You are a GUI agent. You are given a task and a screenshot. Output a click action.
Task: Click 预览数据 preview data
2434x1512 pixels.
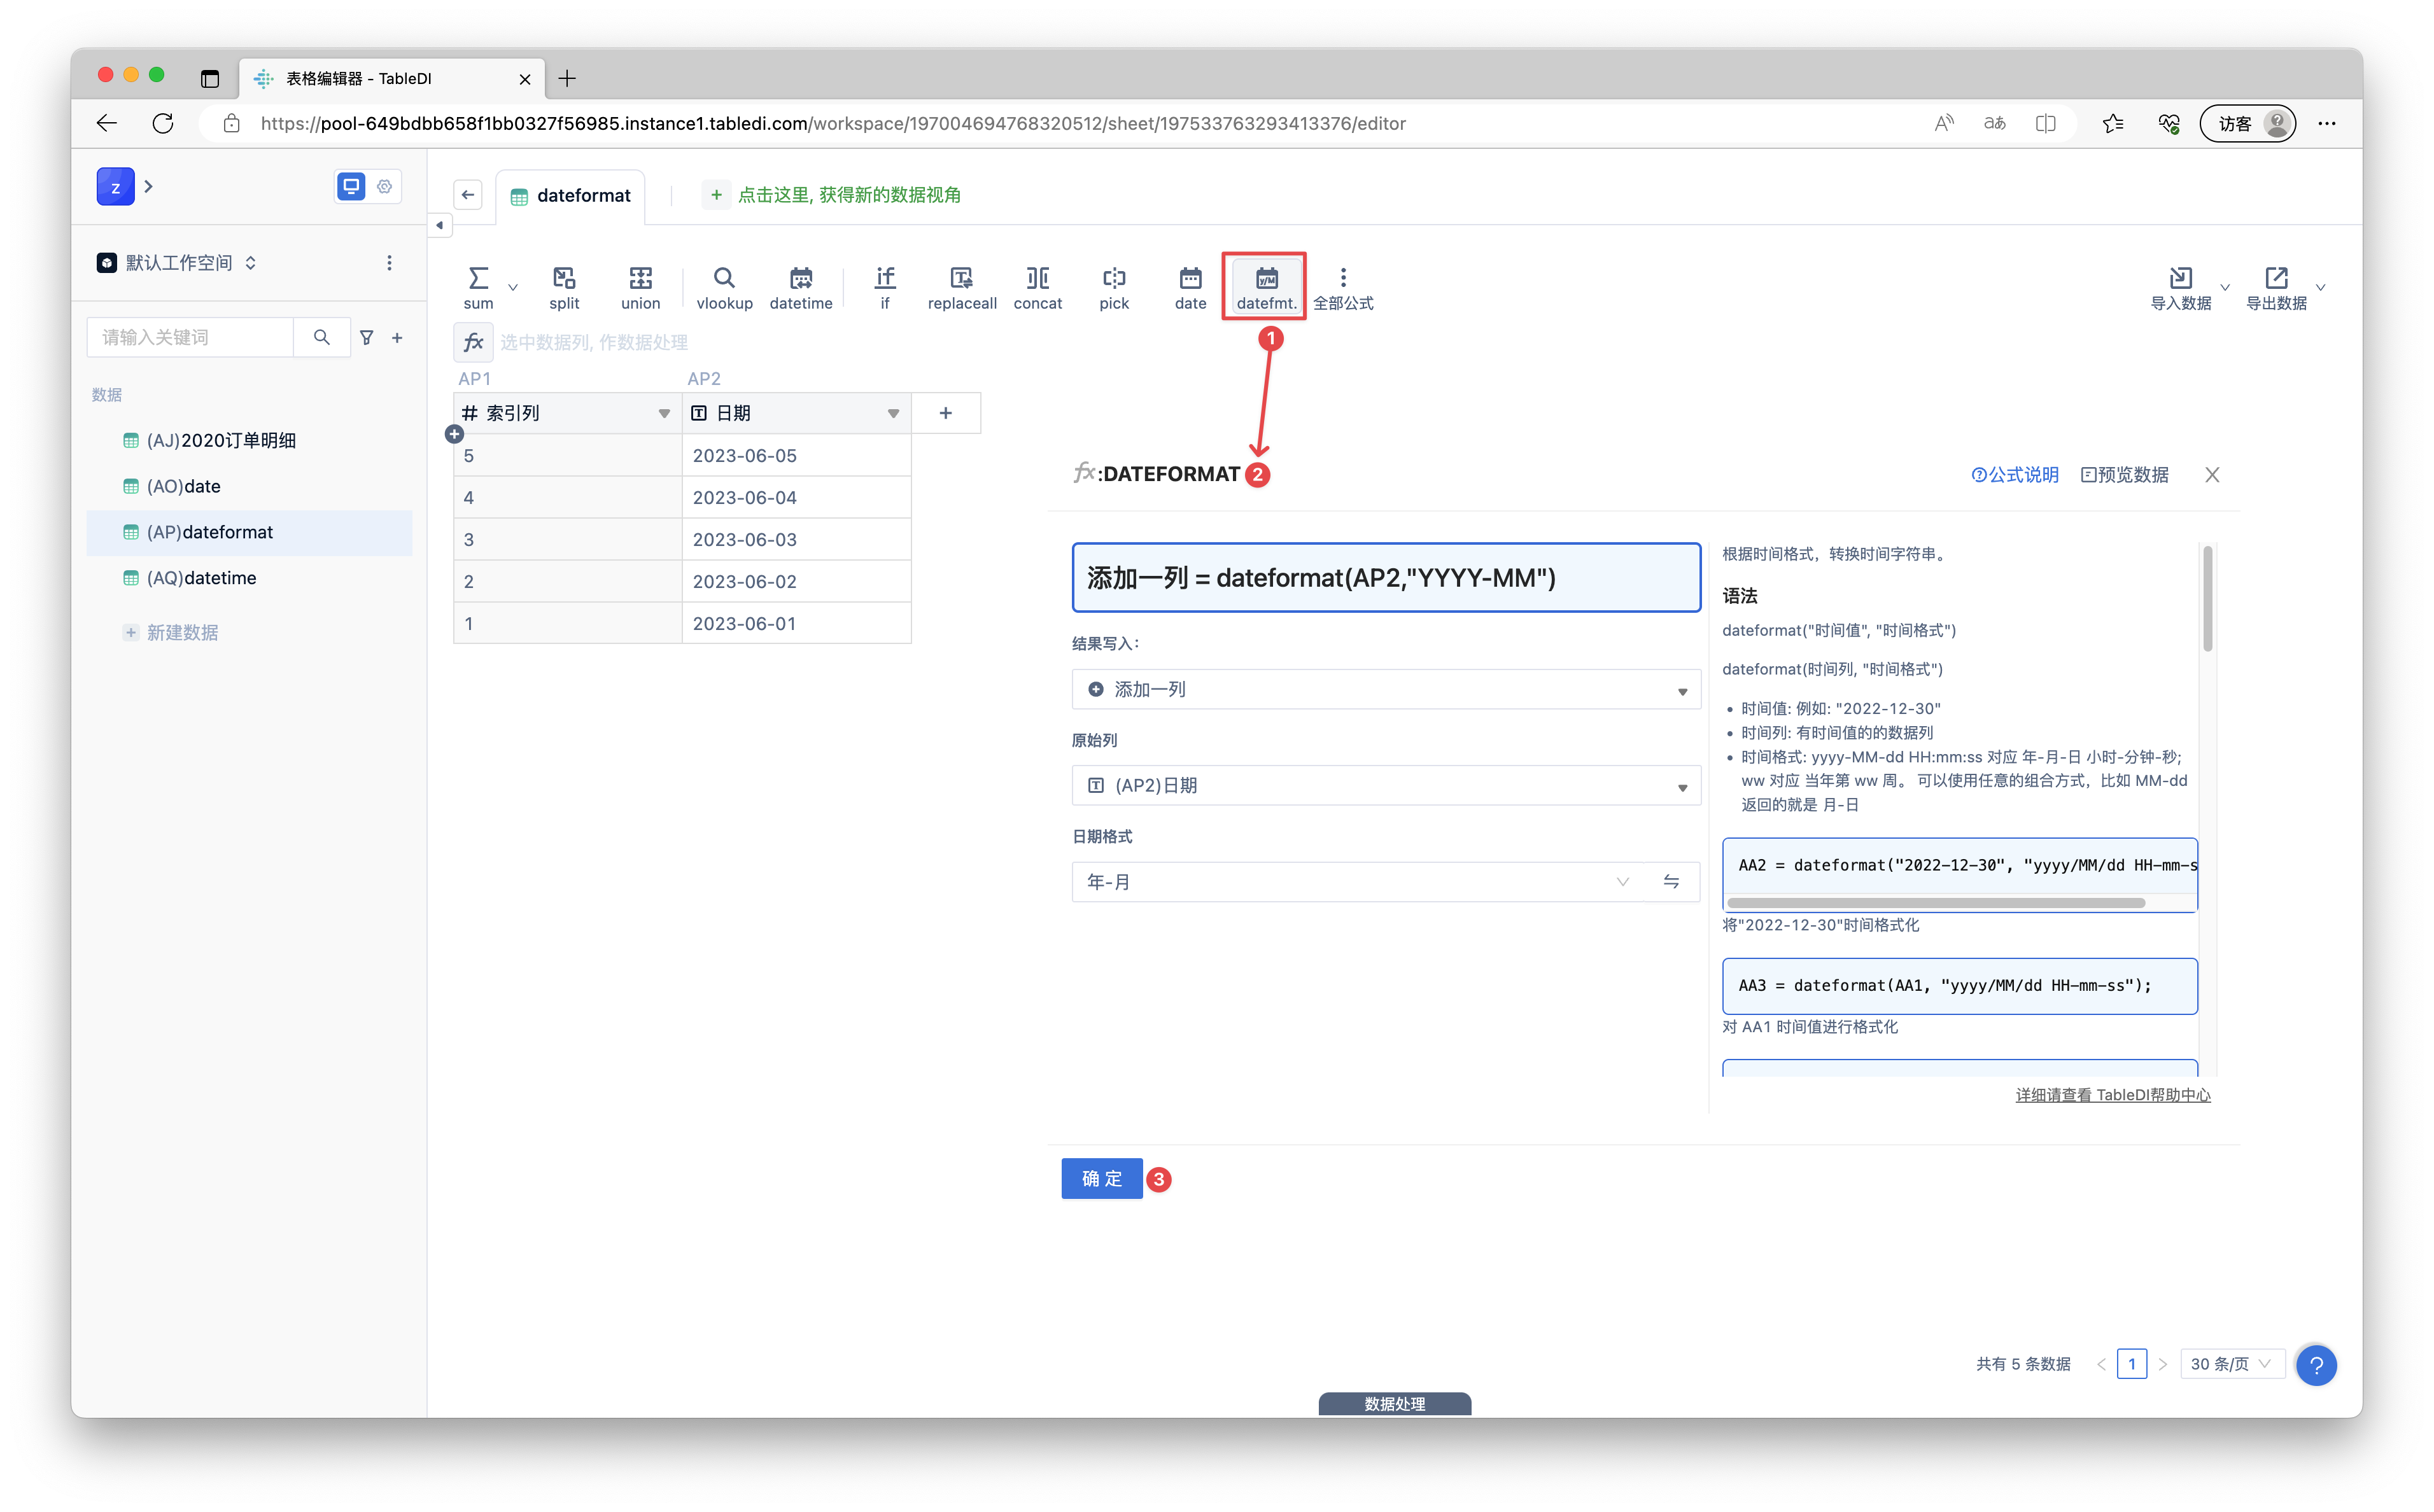(x=2125, y=475)
